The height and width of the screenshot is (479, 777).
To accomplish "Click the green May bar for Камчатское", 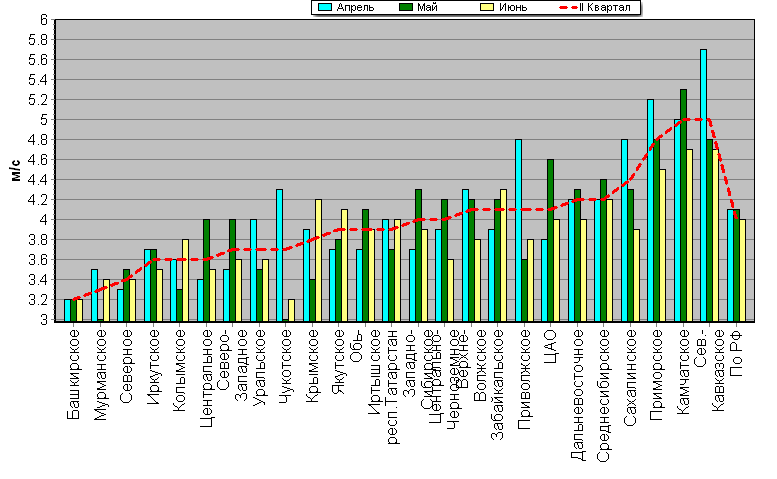I will [x=683, y=205].
